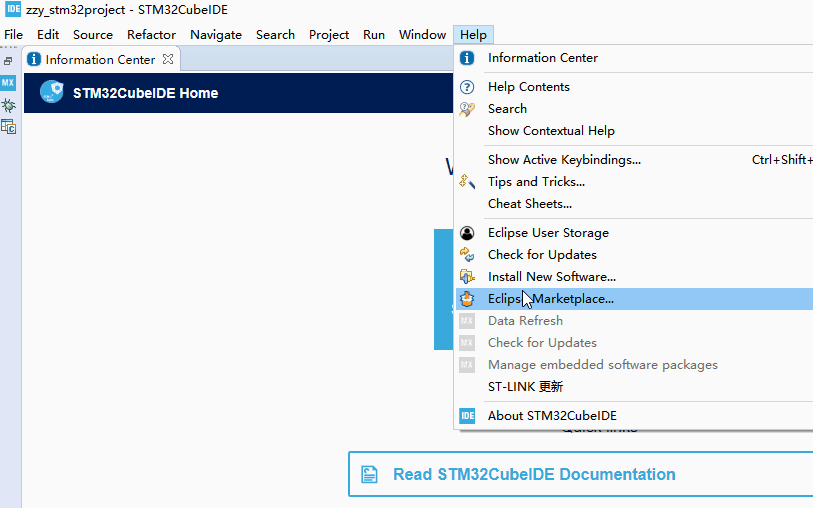Viewport: 813px width, 508px height.
Task: Click the IDE icon beside About STM32CubeIDE
Action: tap(467, 416)
